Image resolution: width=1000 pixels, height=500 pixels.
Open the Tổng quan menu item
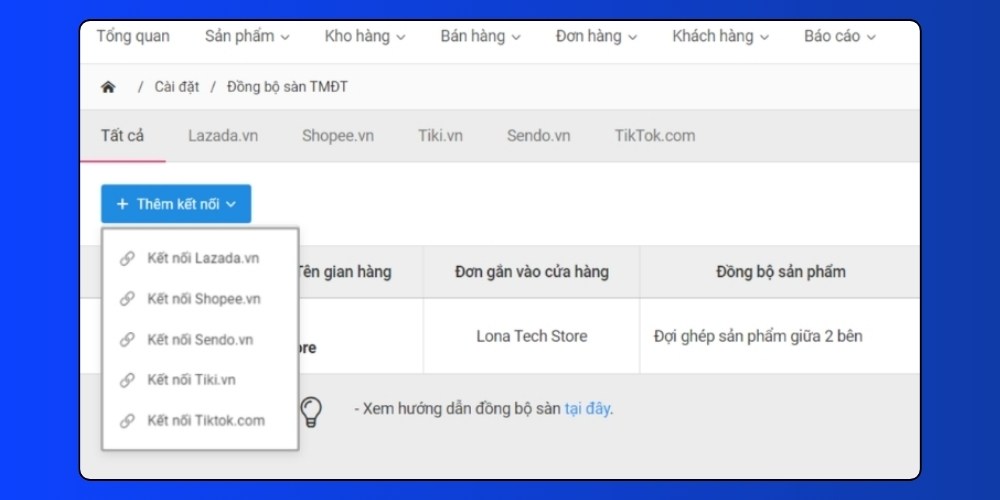133,37
